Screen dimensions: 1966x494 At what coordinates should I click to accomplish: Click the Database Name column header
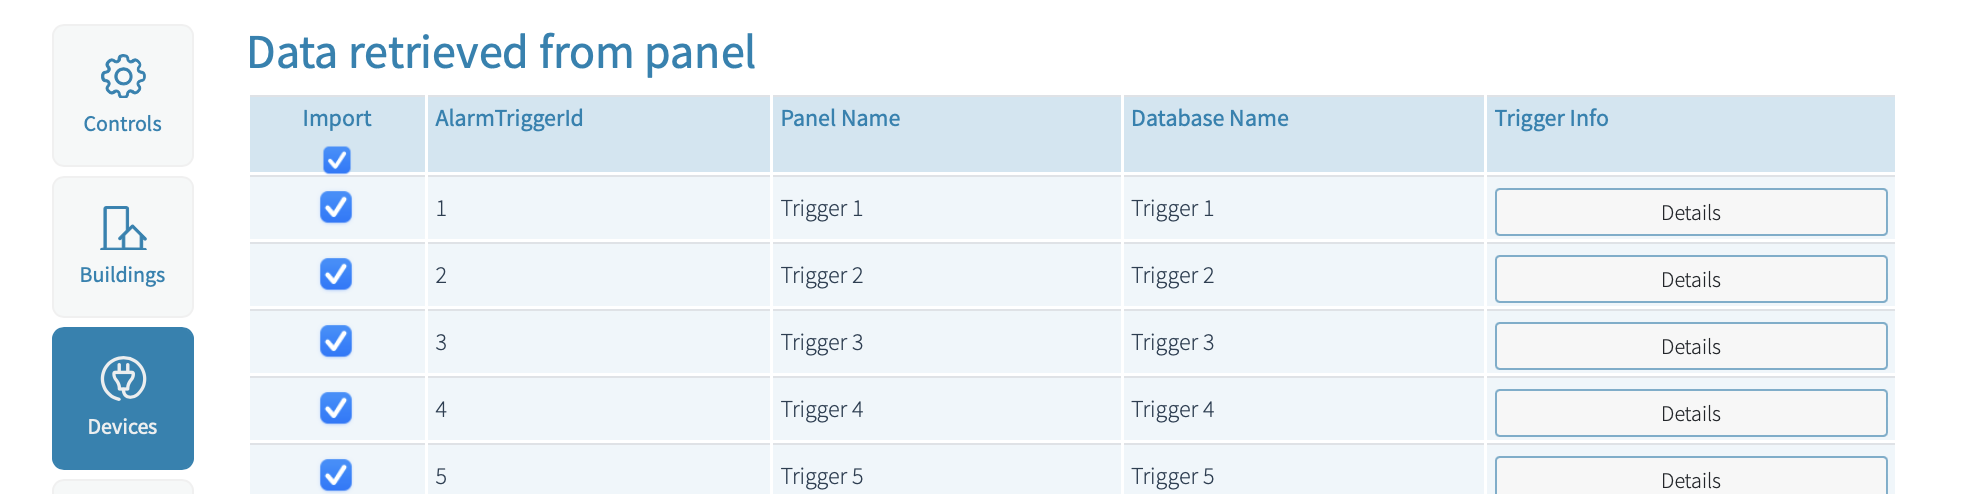pyautogui.click(x=1209, y=118)
